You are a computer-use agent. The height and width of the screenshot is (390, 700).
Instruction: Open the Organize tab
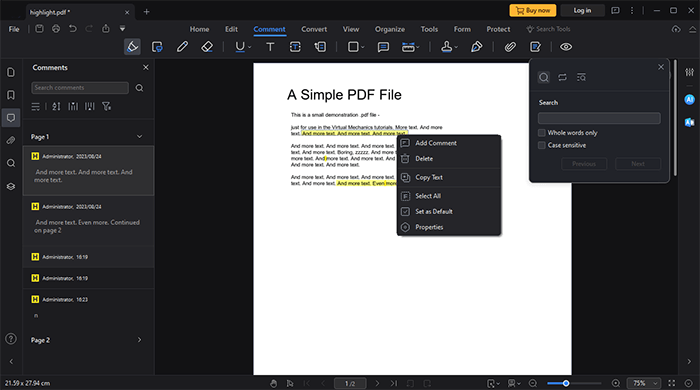coord(390,29)
